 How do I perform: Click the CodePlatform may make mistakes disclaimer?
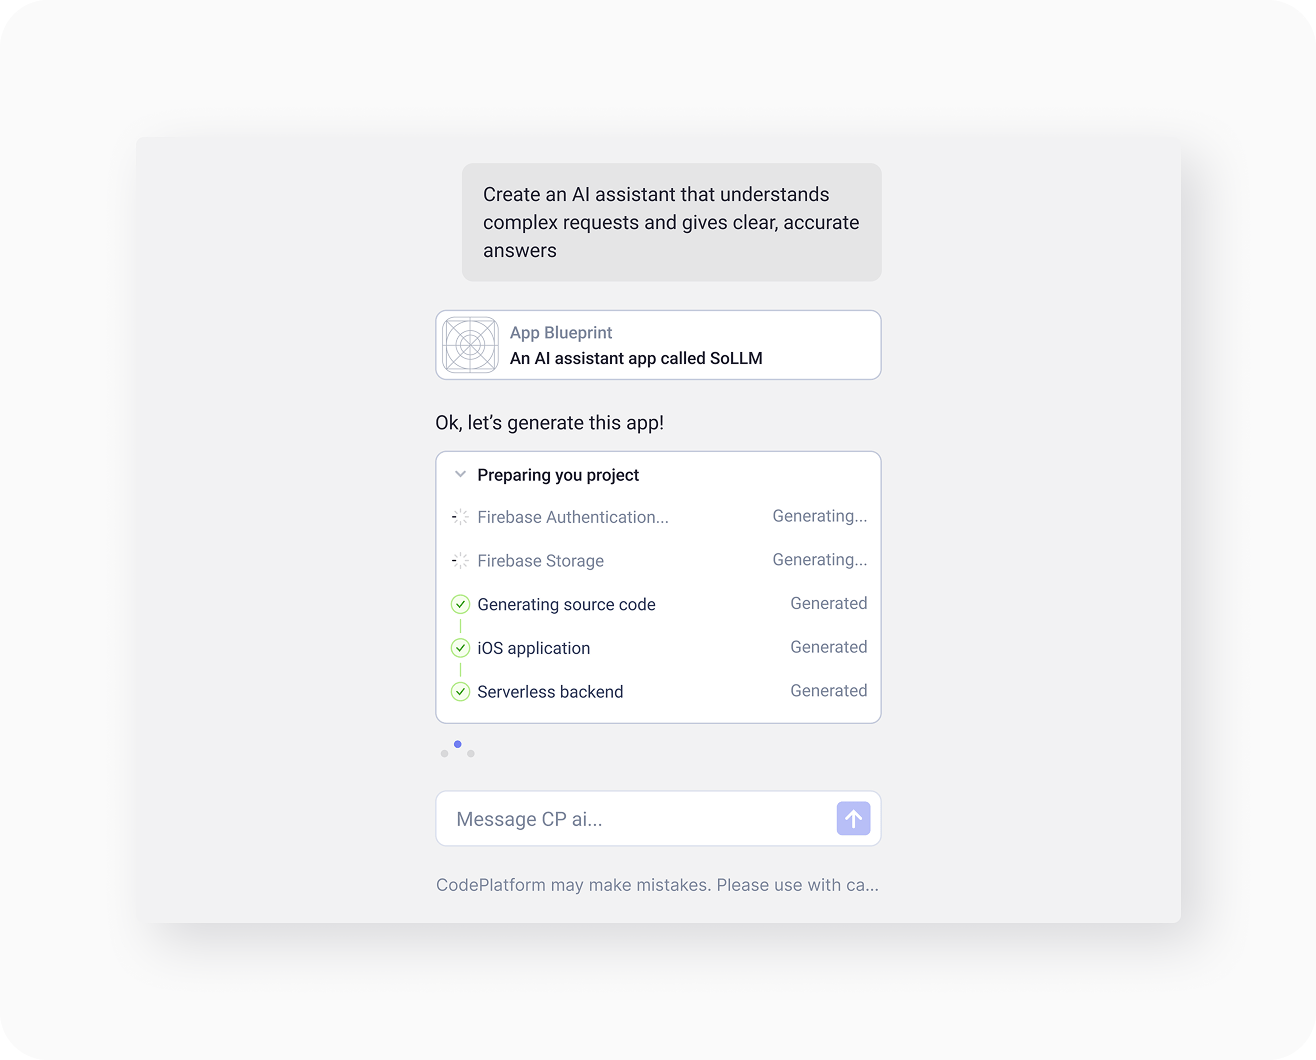pyautogui.click(x=657, y=885)
